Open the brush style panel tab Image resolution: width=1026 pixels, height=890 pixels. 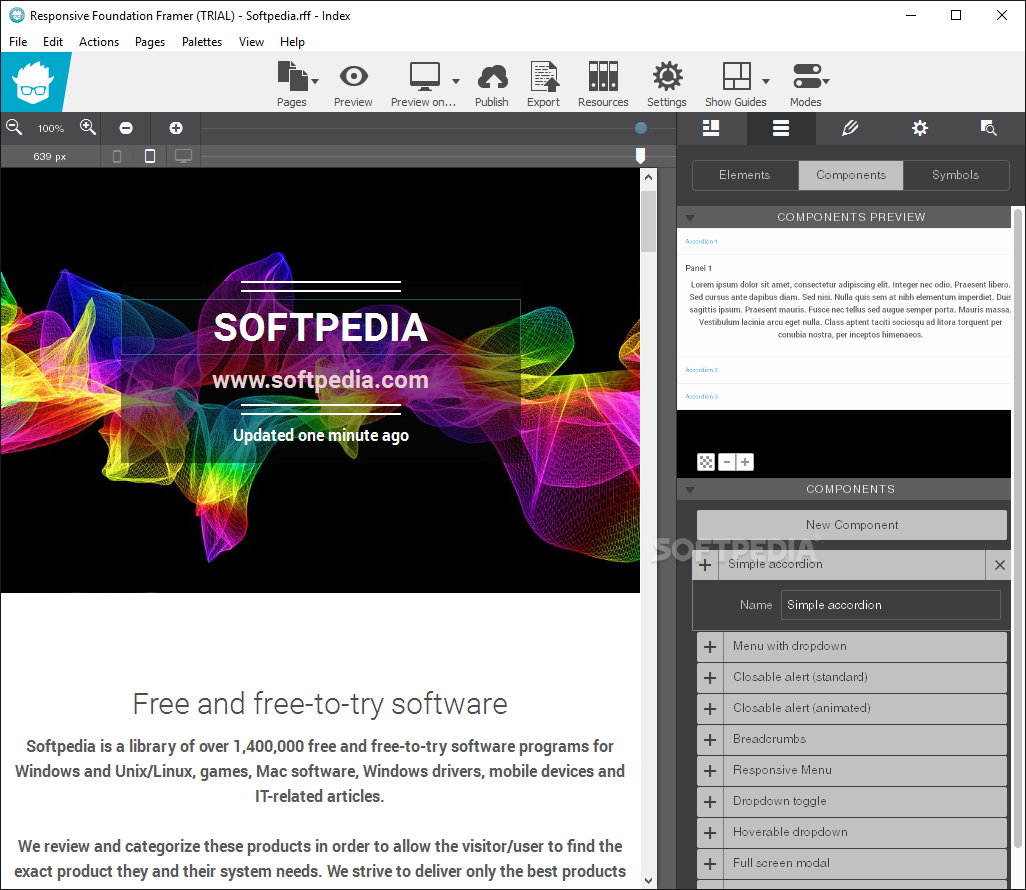click(x=850, y=128)
